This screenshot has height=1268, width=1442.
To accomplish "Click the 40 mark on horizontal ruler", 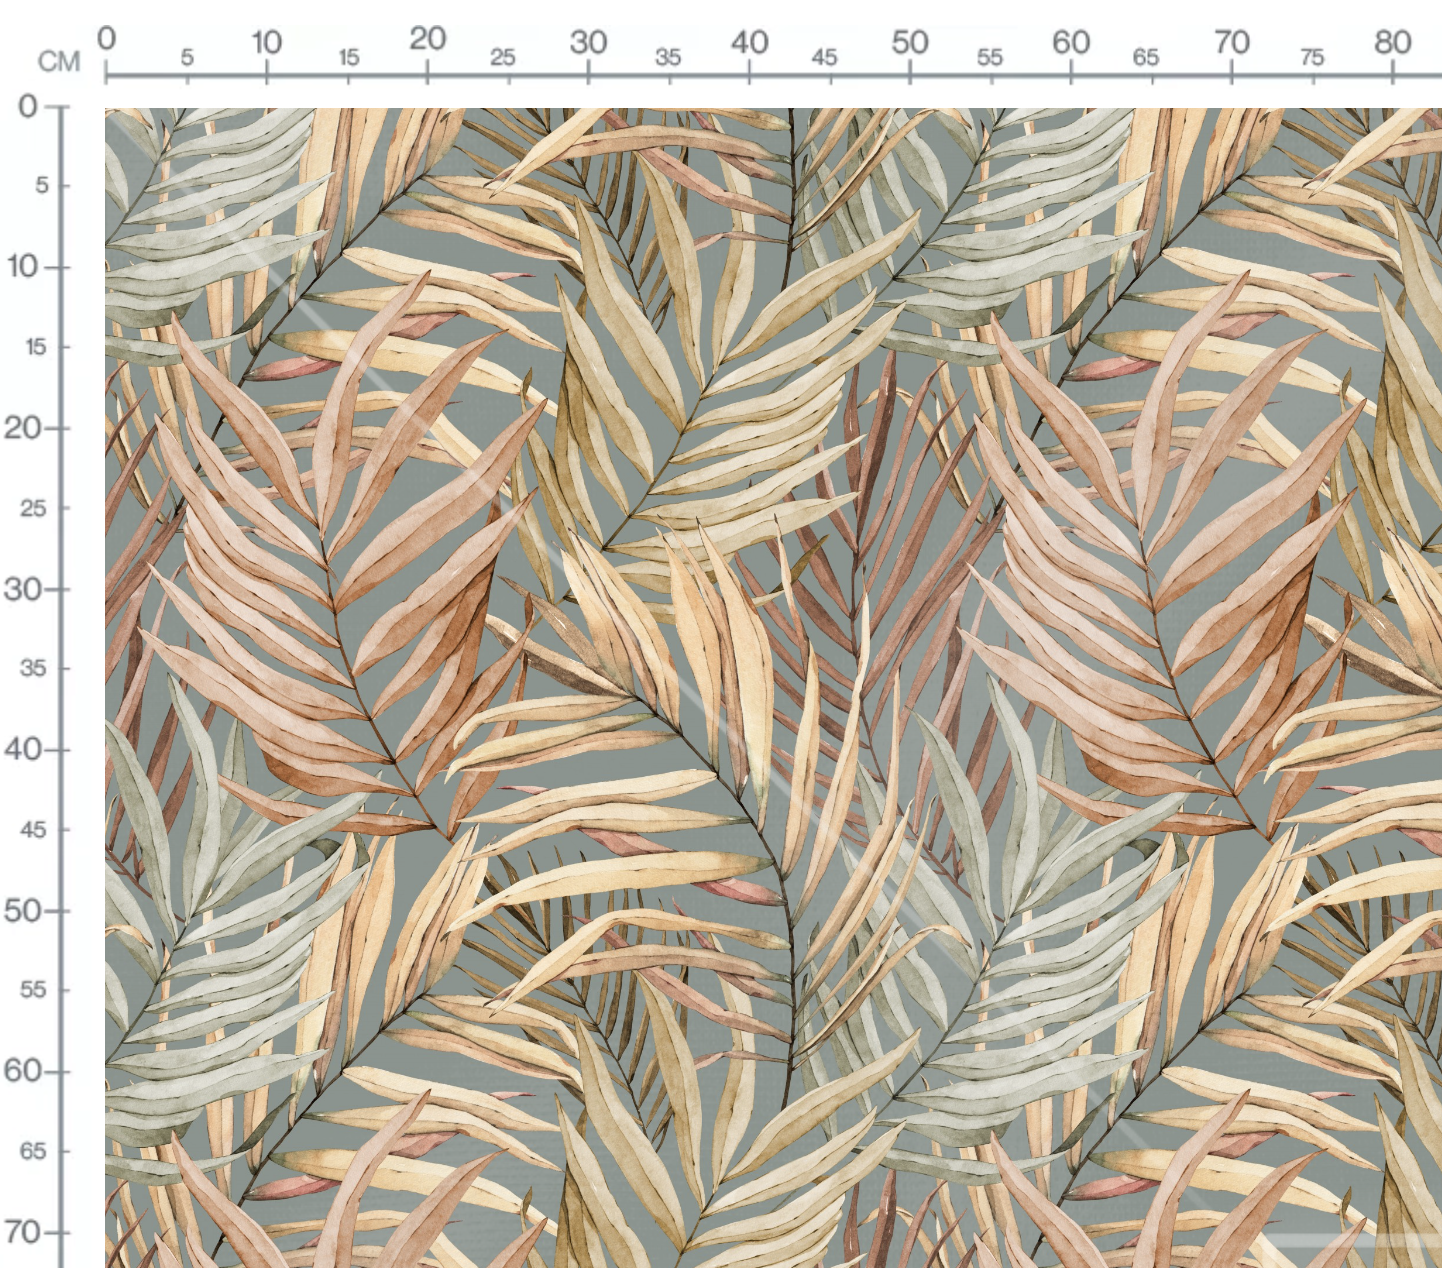I will 749,42.
